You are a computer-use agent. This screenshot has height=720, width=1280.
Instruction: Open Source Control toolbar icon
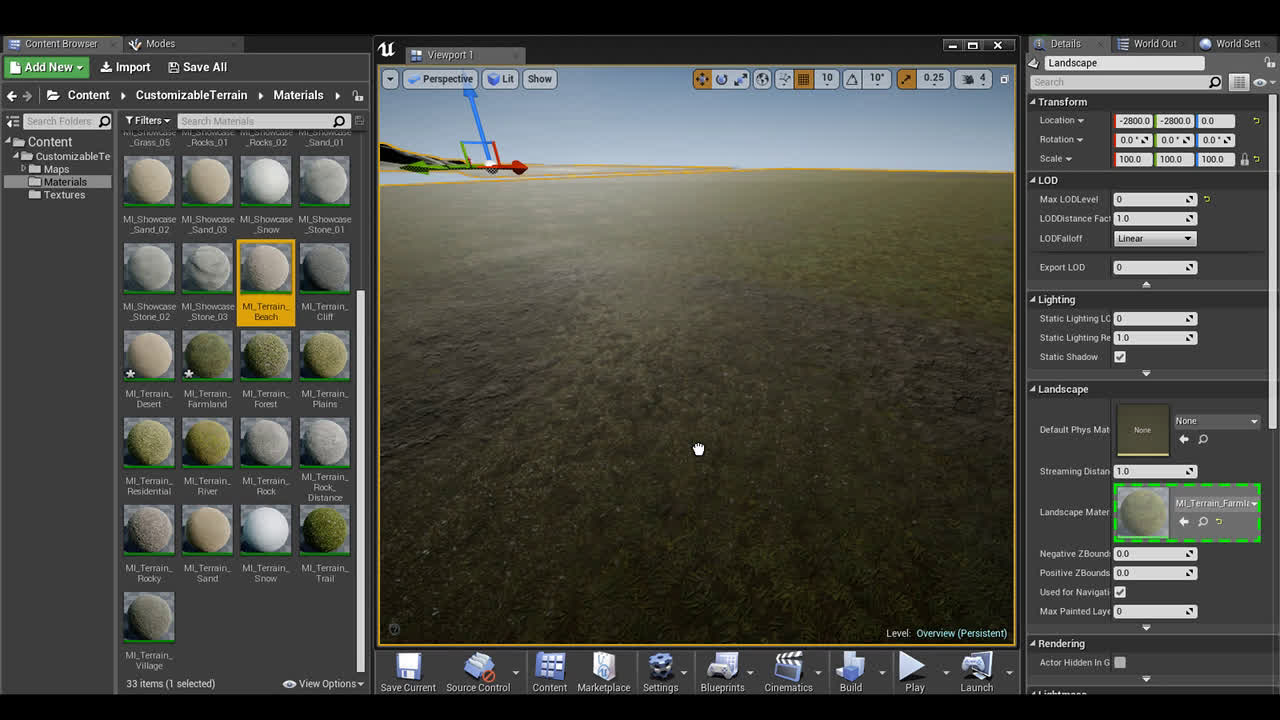(478, 667)
